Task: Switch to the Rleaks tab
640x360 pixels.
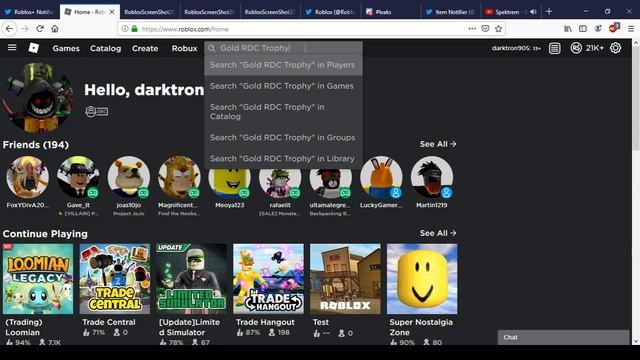Action: pyautogui.click(x=391, y=12)
